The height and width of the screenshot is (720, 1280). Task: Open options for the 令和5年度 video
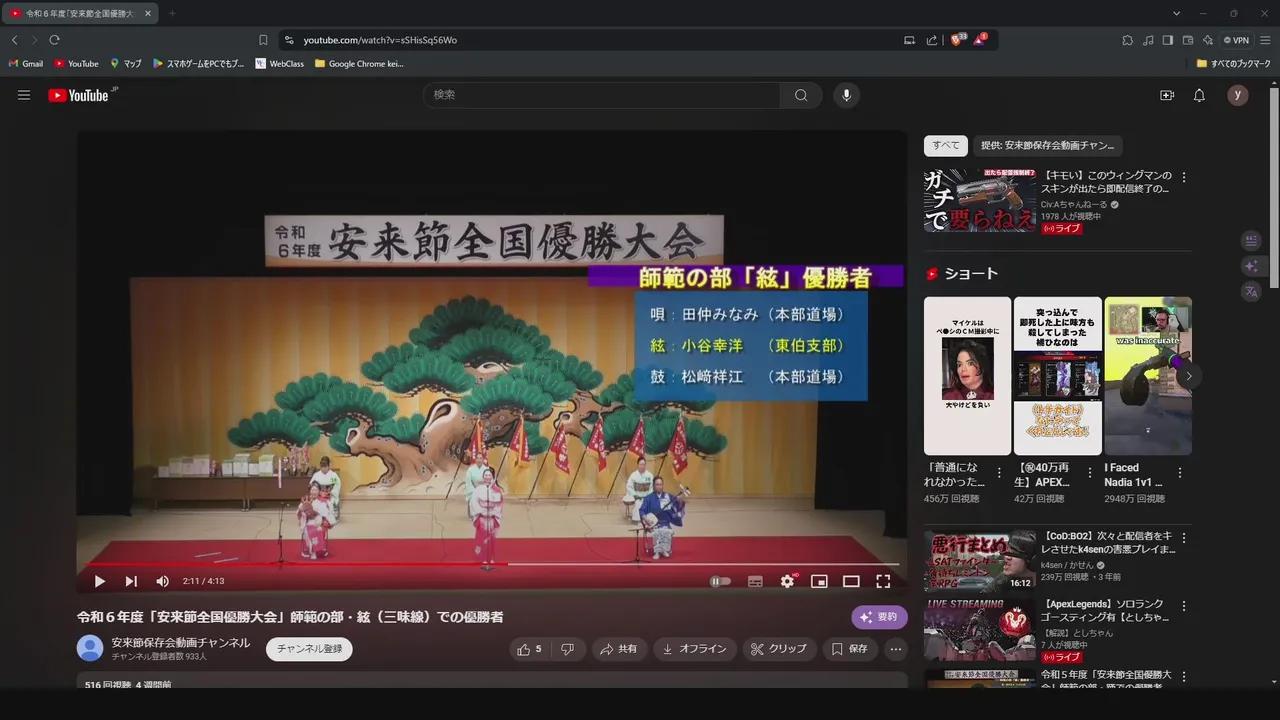pyautogui.click(x=1184, y=677)
